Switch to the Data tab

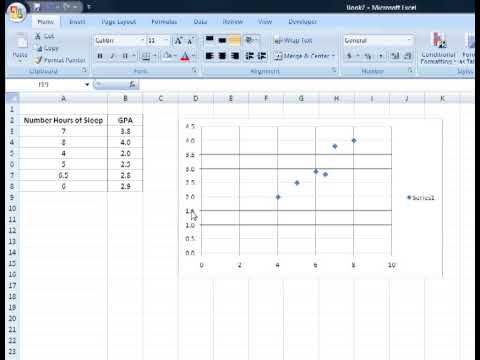[200, 22]
